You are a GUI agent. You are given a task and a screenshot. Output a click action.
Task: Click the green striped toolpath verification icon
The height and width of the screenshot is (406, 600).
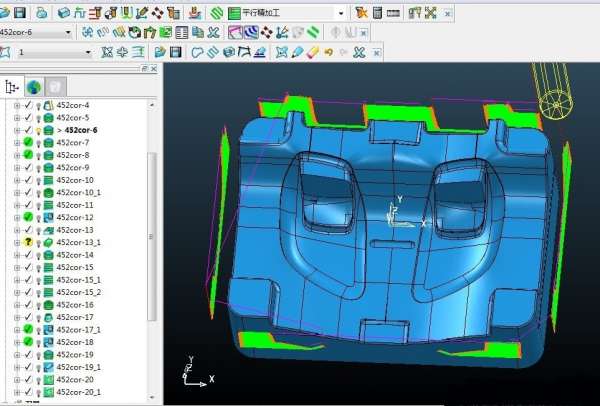(217, 13)
